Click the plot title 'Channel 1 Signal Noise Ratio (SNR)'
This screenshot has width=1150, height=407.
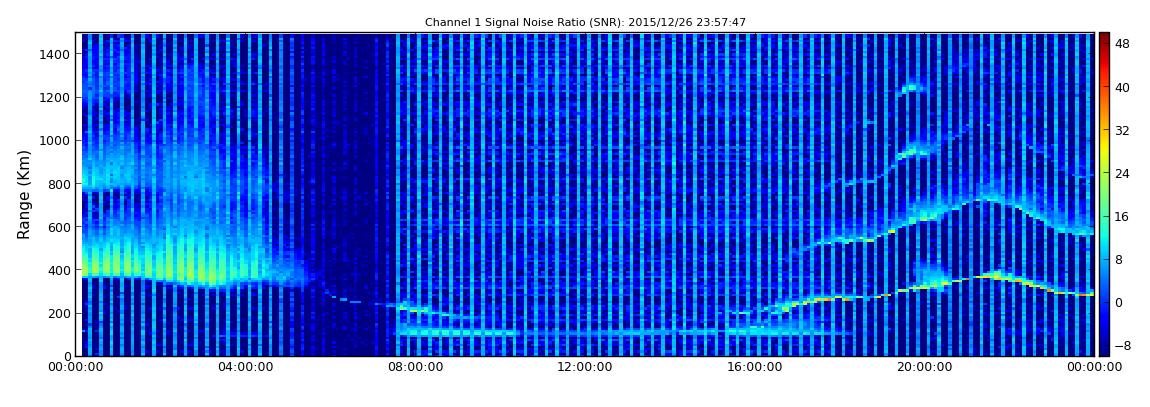(x=585, y=23)
